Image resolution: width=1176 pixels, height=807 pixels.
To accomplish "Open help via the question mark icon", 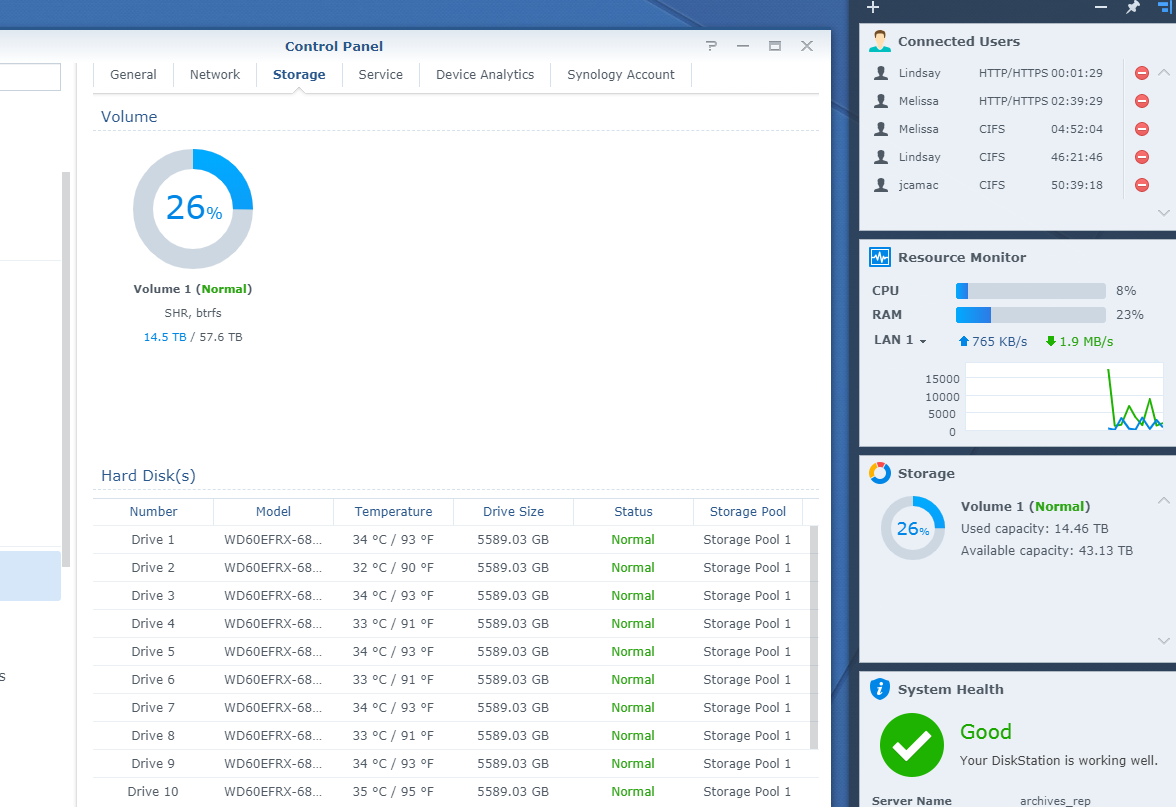I will point(711,46).
